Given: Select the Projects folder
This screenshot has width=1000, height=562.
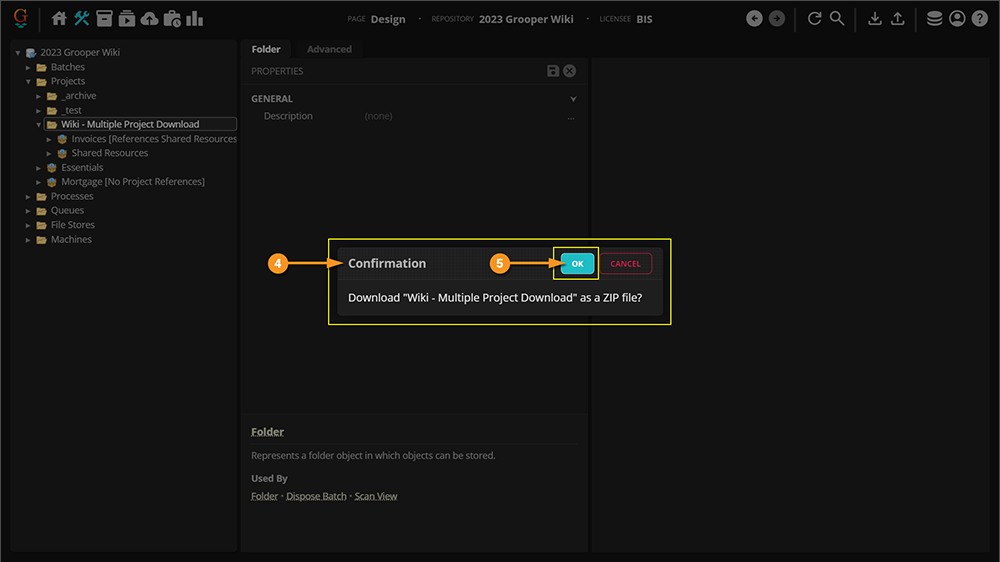Looking at the screenshot, I should click(x=68, y=81).
